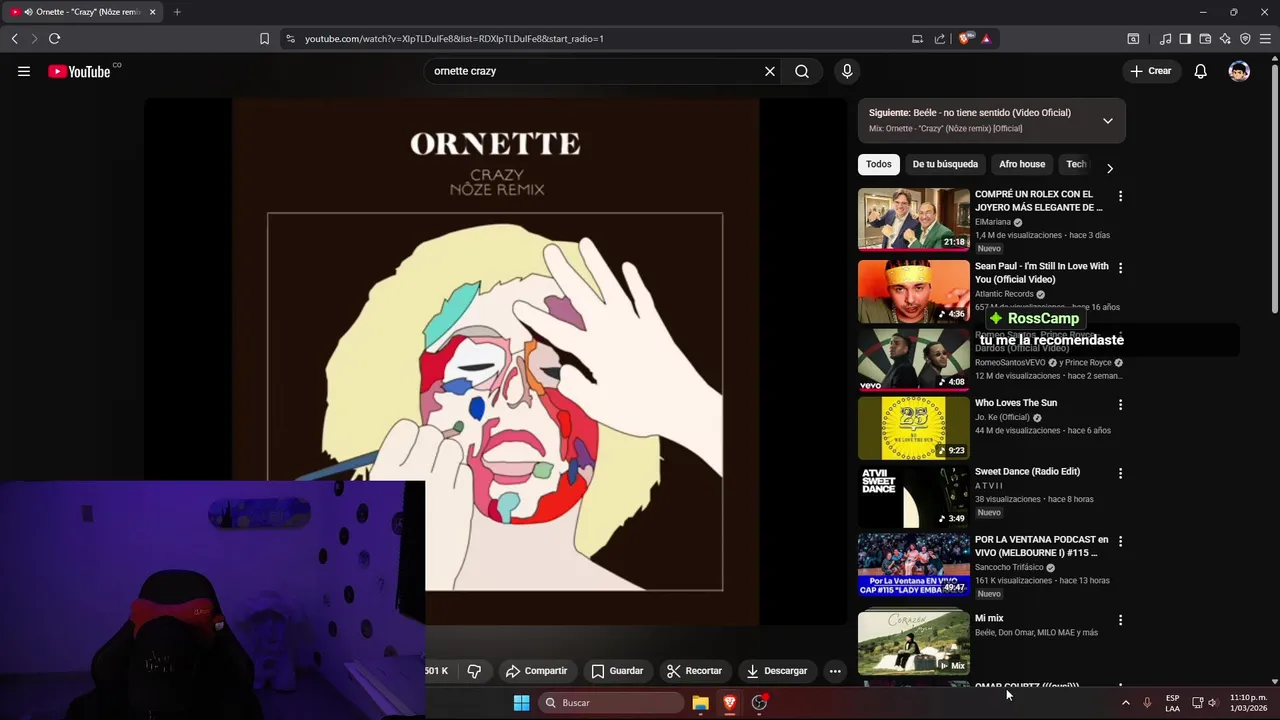
Task: Open YouTube notifications bell
Action: (x=1201, y=71)
